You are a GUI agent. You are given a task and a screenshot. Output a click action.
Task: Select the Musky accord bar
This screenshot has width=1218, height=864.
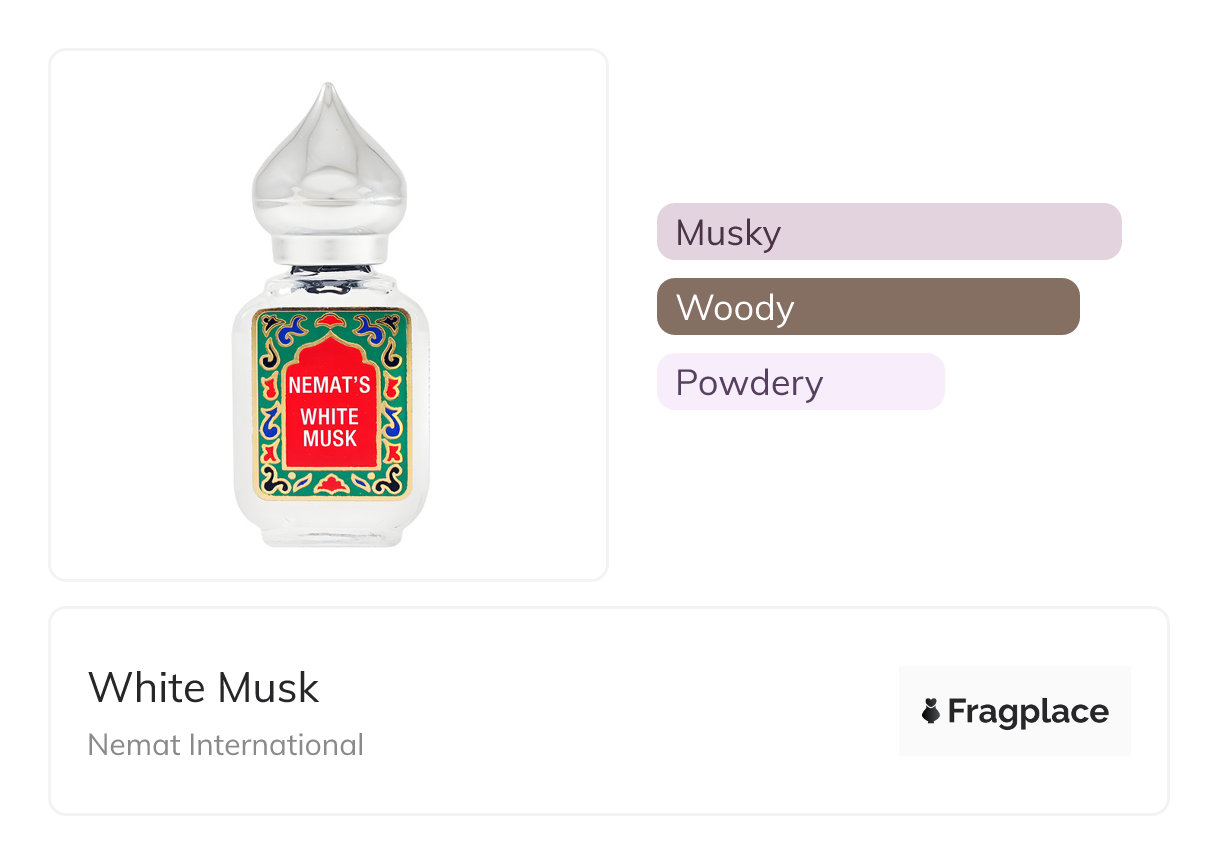pyautogui.click(x=950, y=232)
